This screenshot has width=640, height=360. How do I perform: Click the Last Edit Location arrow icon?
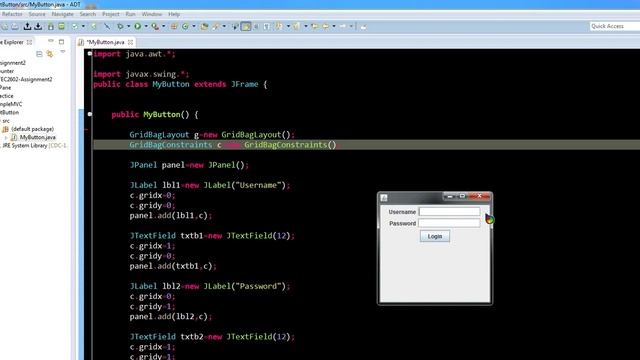click(x=315, y=26)
